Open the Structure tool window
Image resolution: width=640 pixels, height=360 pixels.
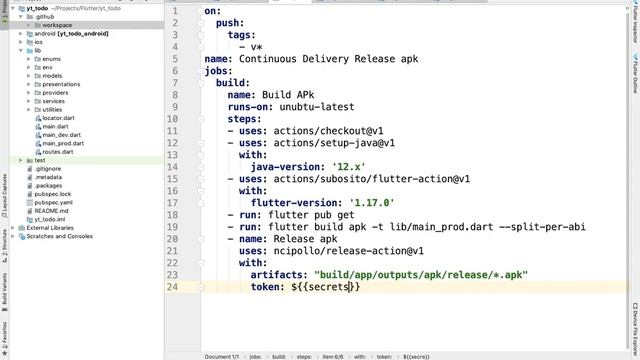click(x=4, y=245)
